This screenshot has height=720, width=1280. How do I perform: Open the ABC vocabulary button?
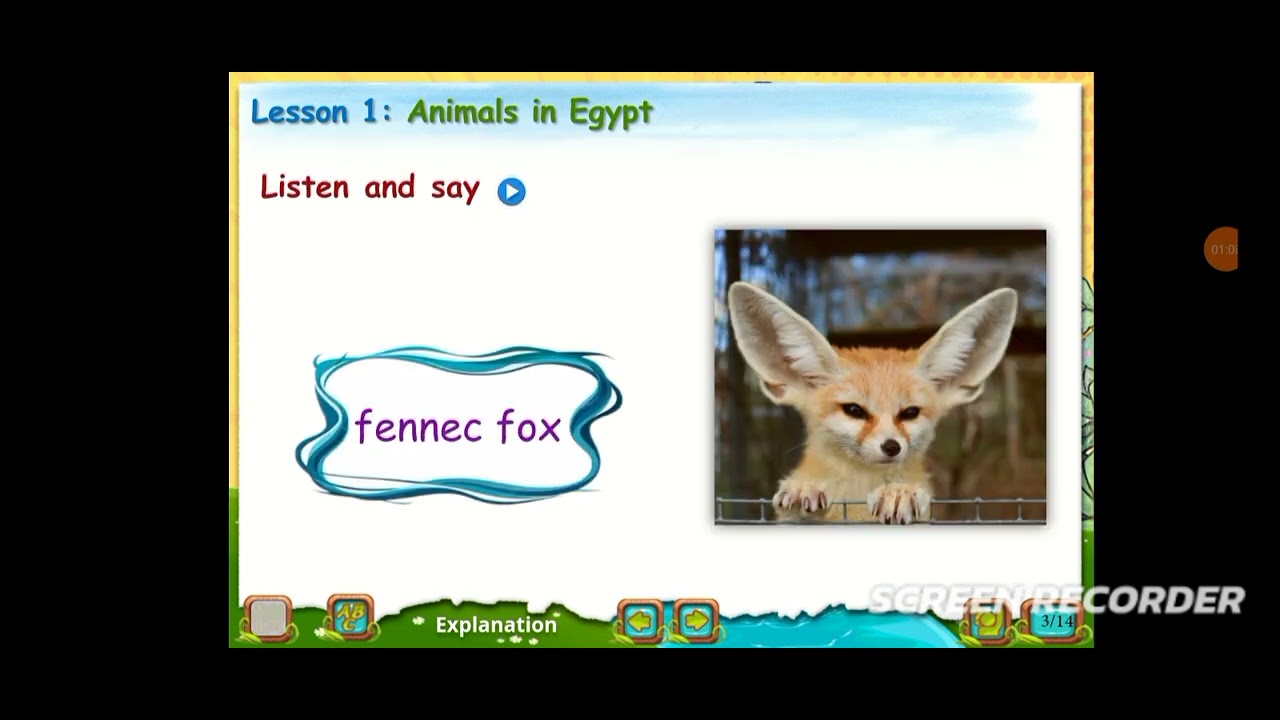pos(350,618)
